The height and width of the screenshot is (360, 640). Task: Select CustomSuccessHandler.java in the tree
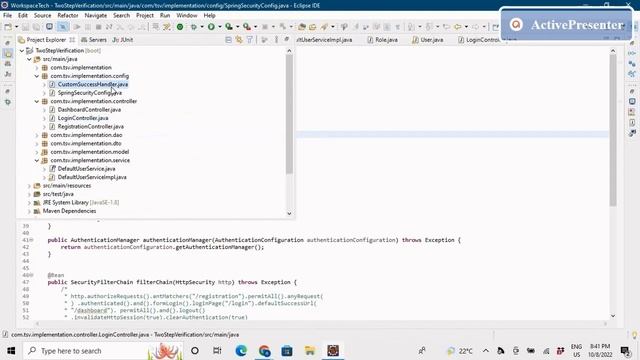pyautogui.click(x=93, y=84)
